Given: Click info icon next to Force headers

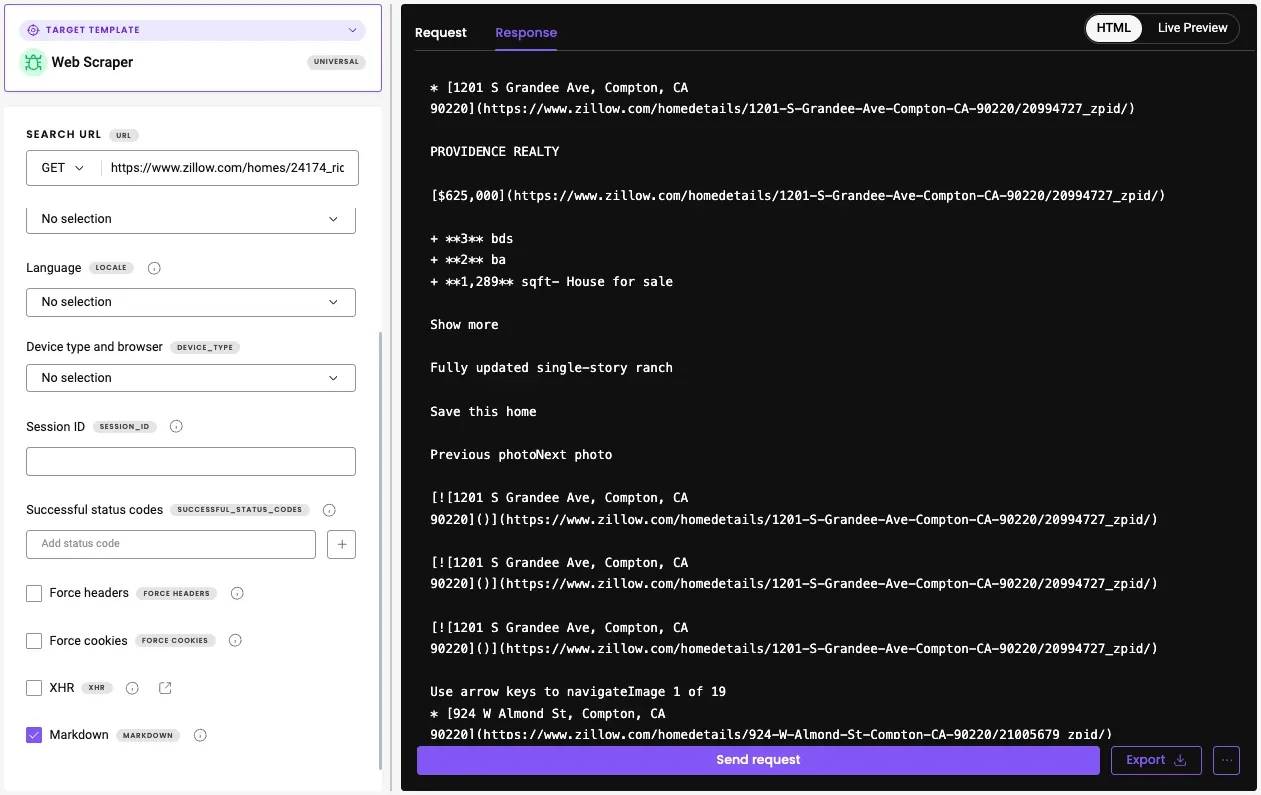Looking at the screenshot, I should (x=237, y=593).
